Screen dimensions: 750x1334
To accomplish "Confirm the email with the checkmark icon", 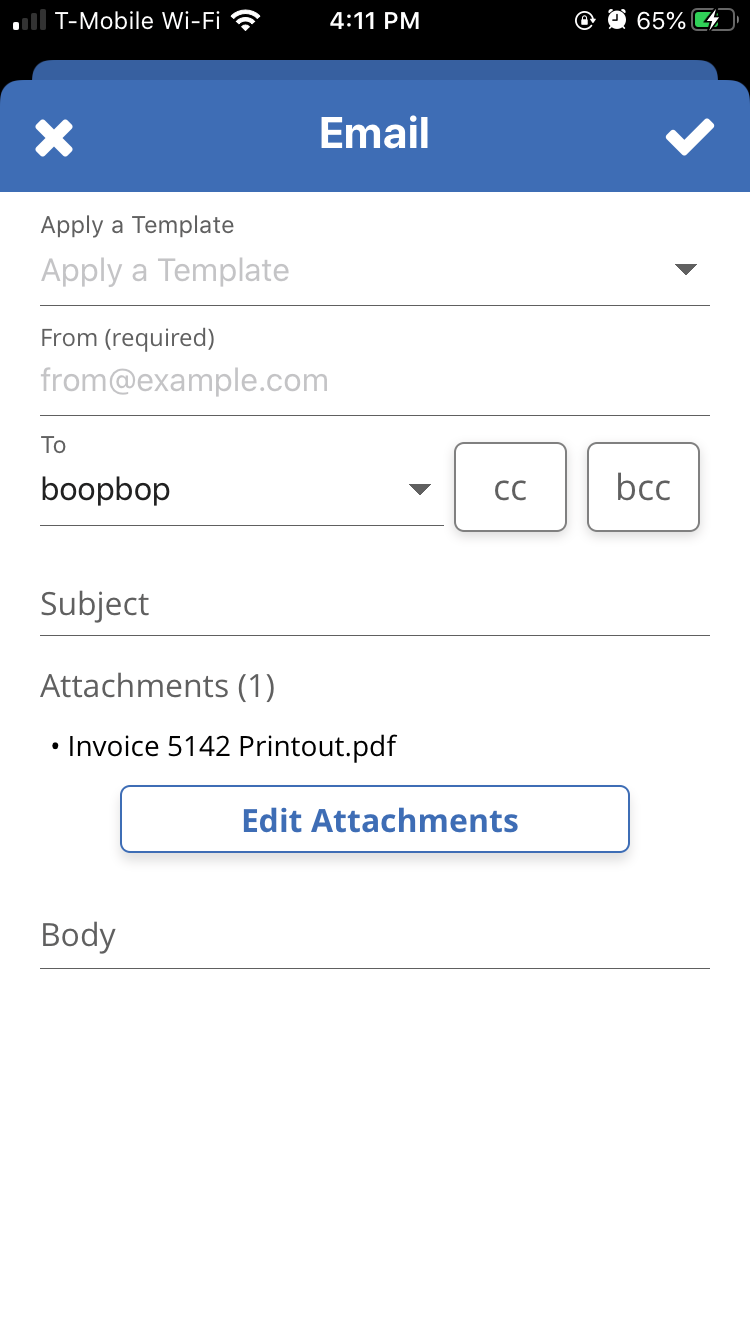I will pos(690,137).
